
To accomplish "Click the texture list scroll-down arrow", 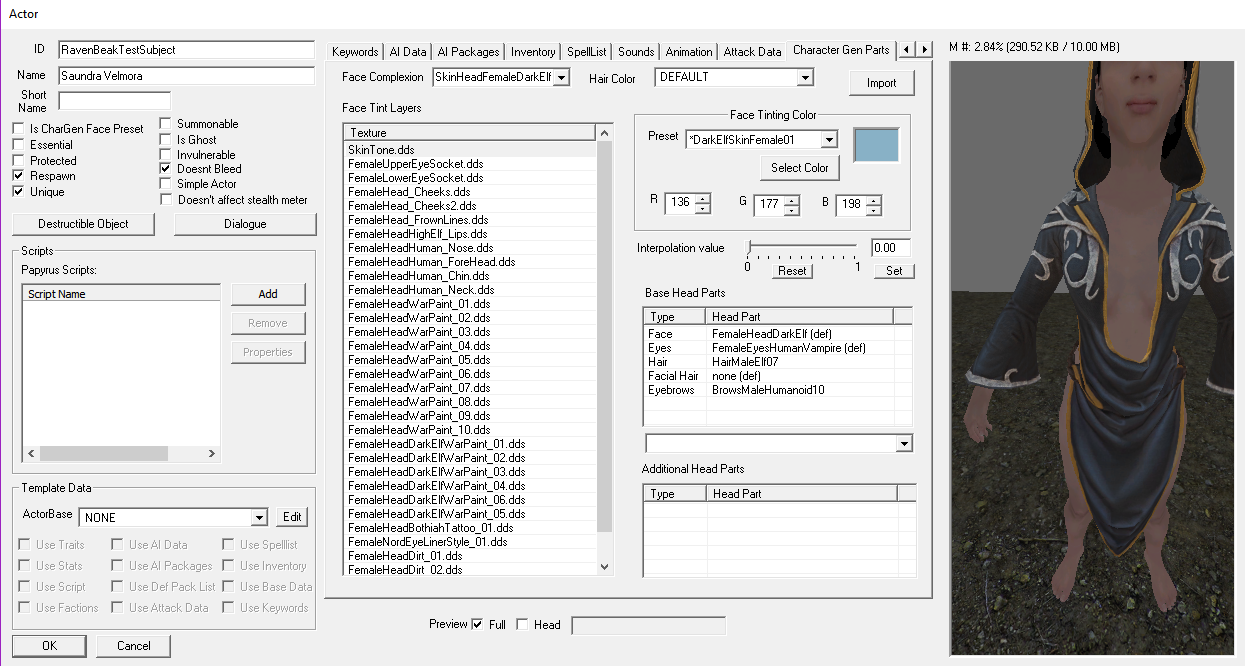I will pos(604,568).
